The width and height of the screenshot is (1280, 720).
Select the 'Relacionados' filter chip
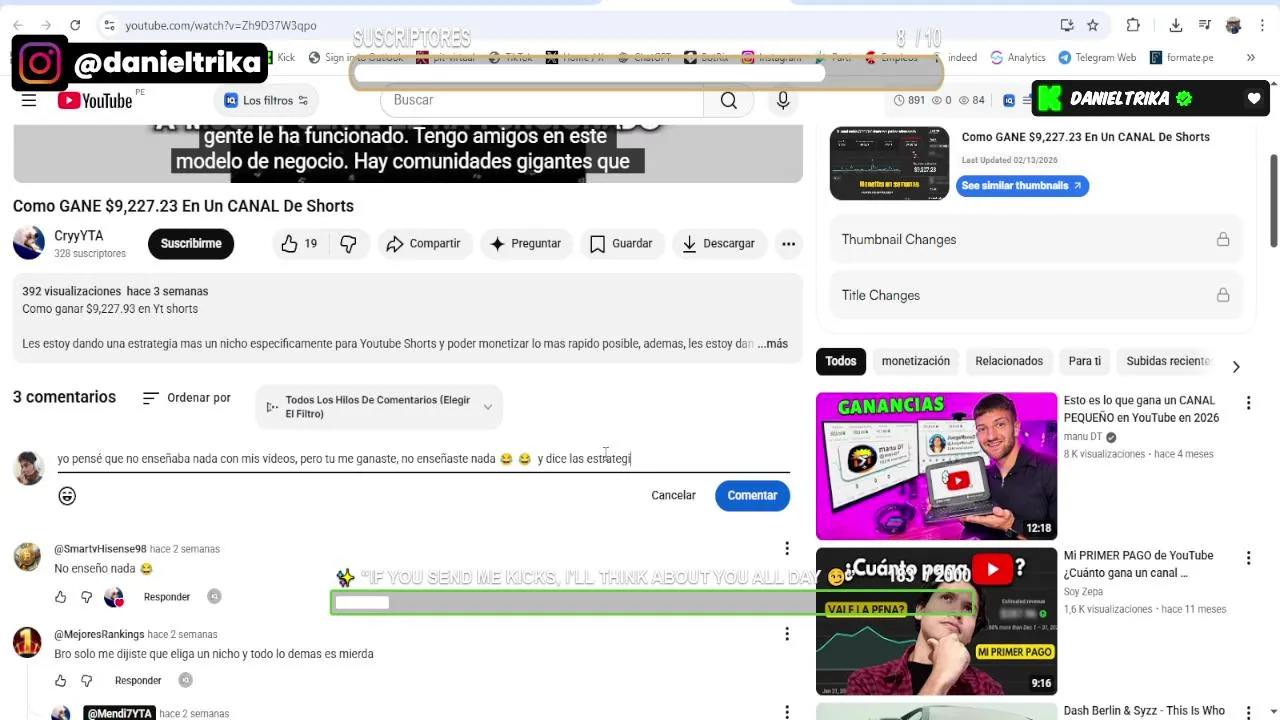tap(1009, 361)
